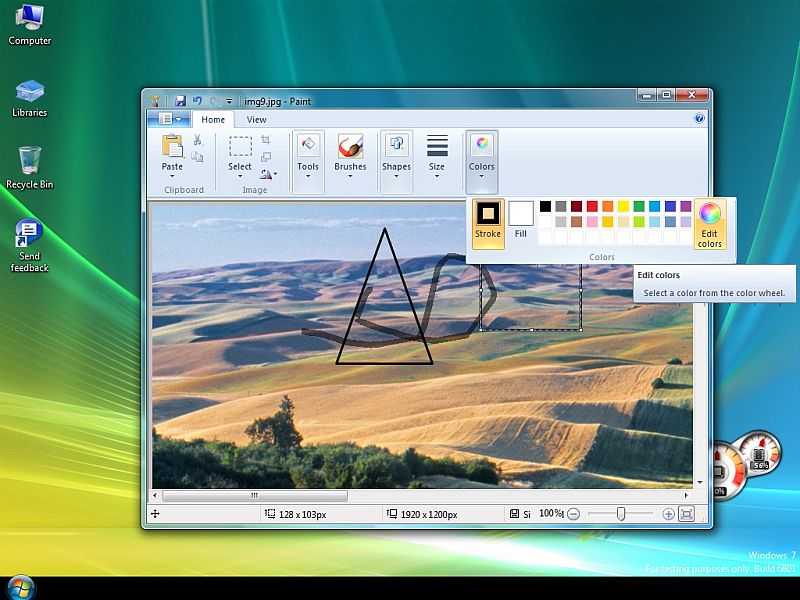The width and height of the screenshot is (800, 600).
Task: Click the disk size icon in status bar
Action: pyautogui.click(x=515, y=514)
